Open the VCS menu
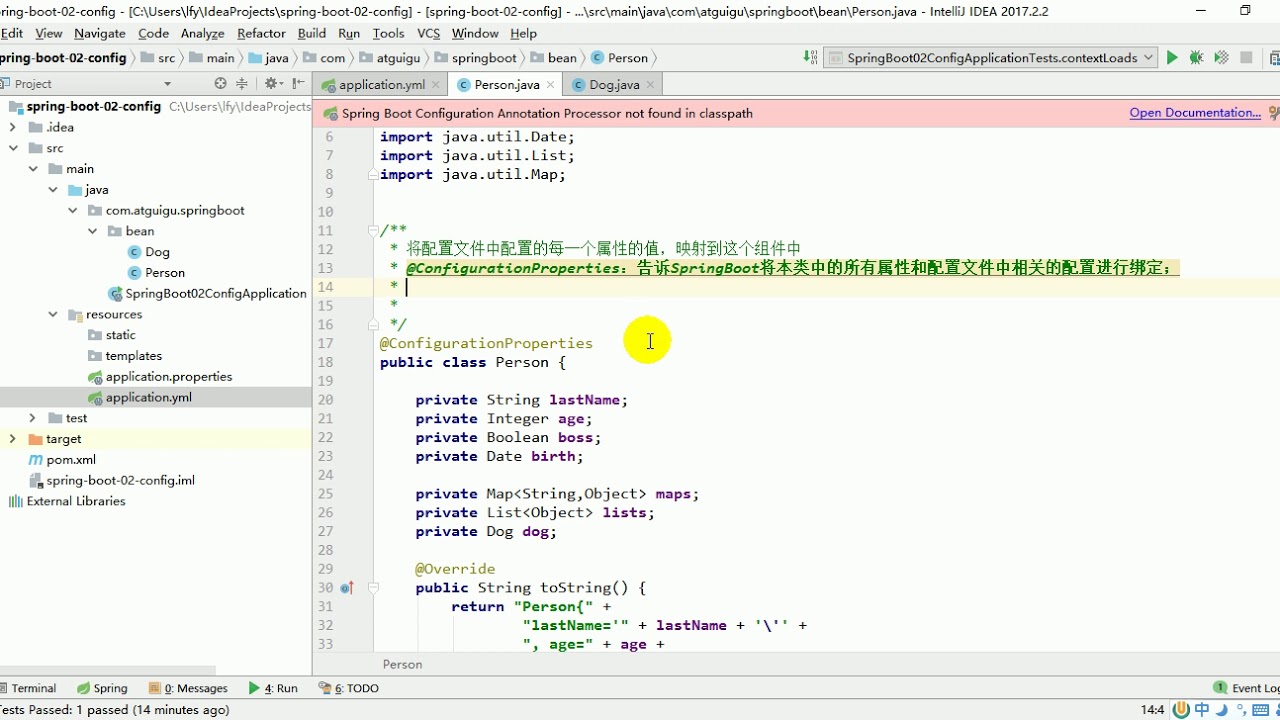1280x720 pixels. point(428,33)
